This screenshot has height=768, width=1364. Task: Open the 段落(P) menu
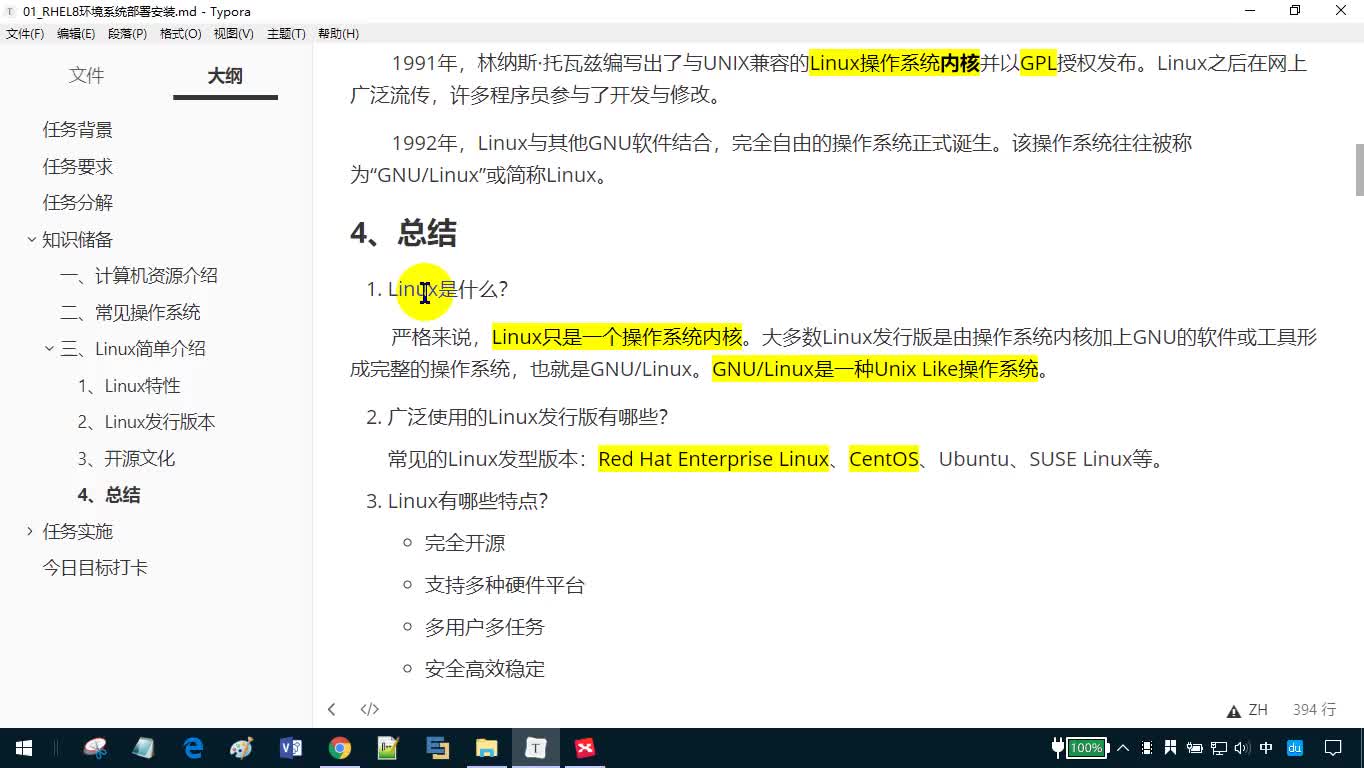click(127, 33)
